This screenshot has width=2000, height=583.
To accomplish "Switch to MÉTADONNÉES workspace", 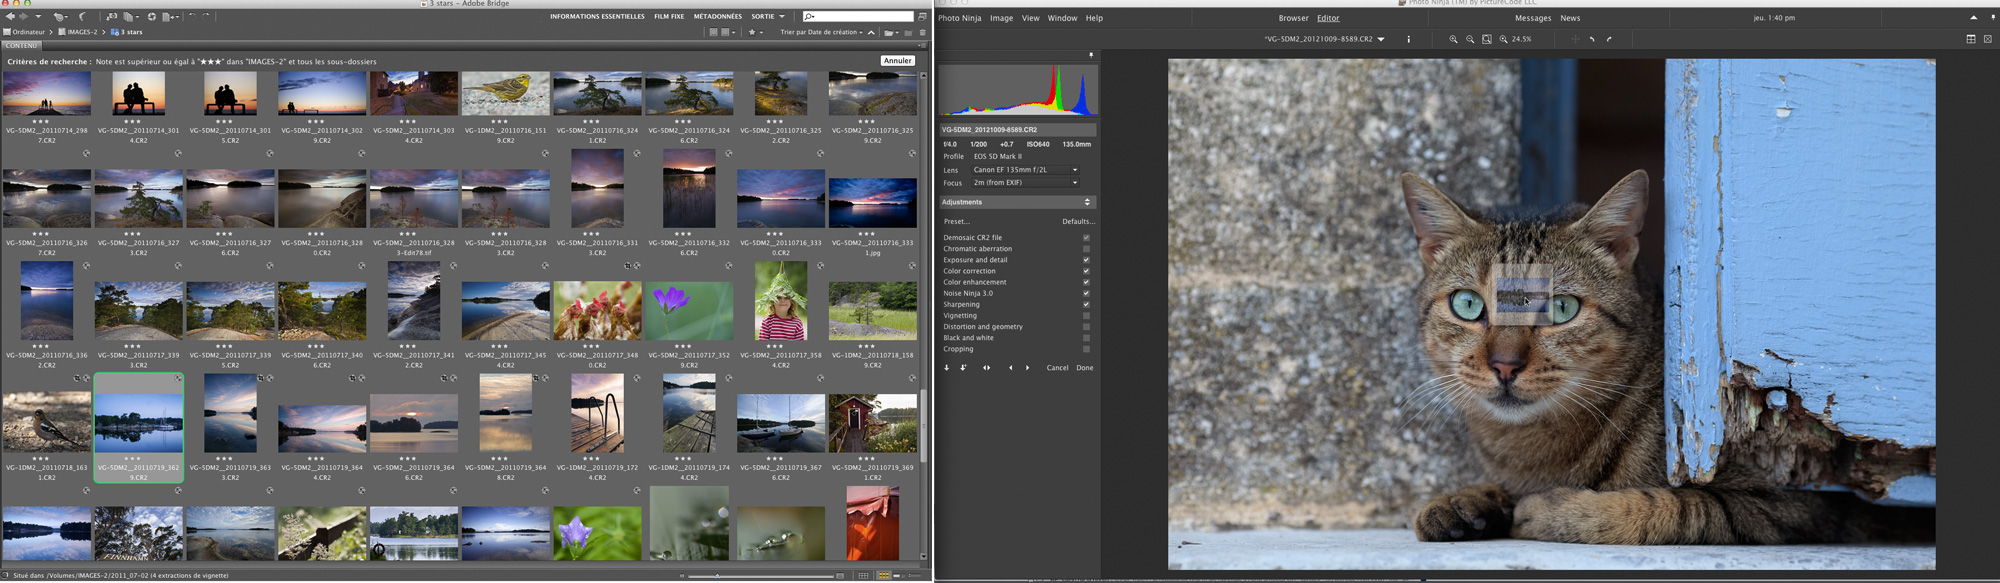I will 718,17.
